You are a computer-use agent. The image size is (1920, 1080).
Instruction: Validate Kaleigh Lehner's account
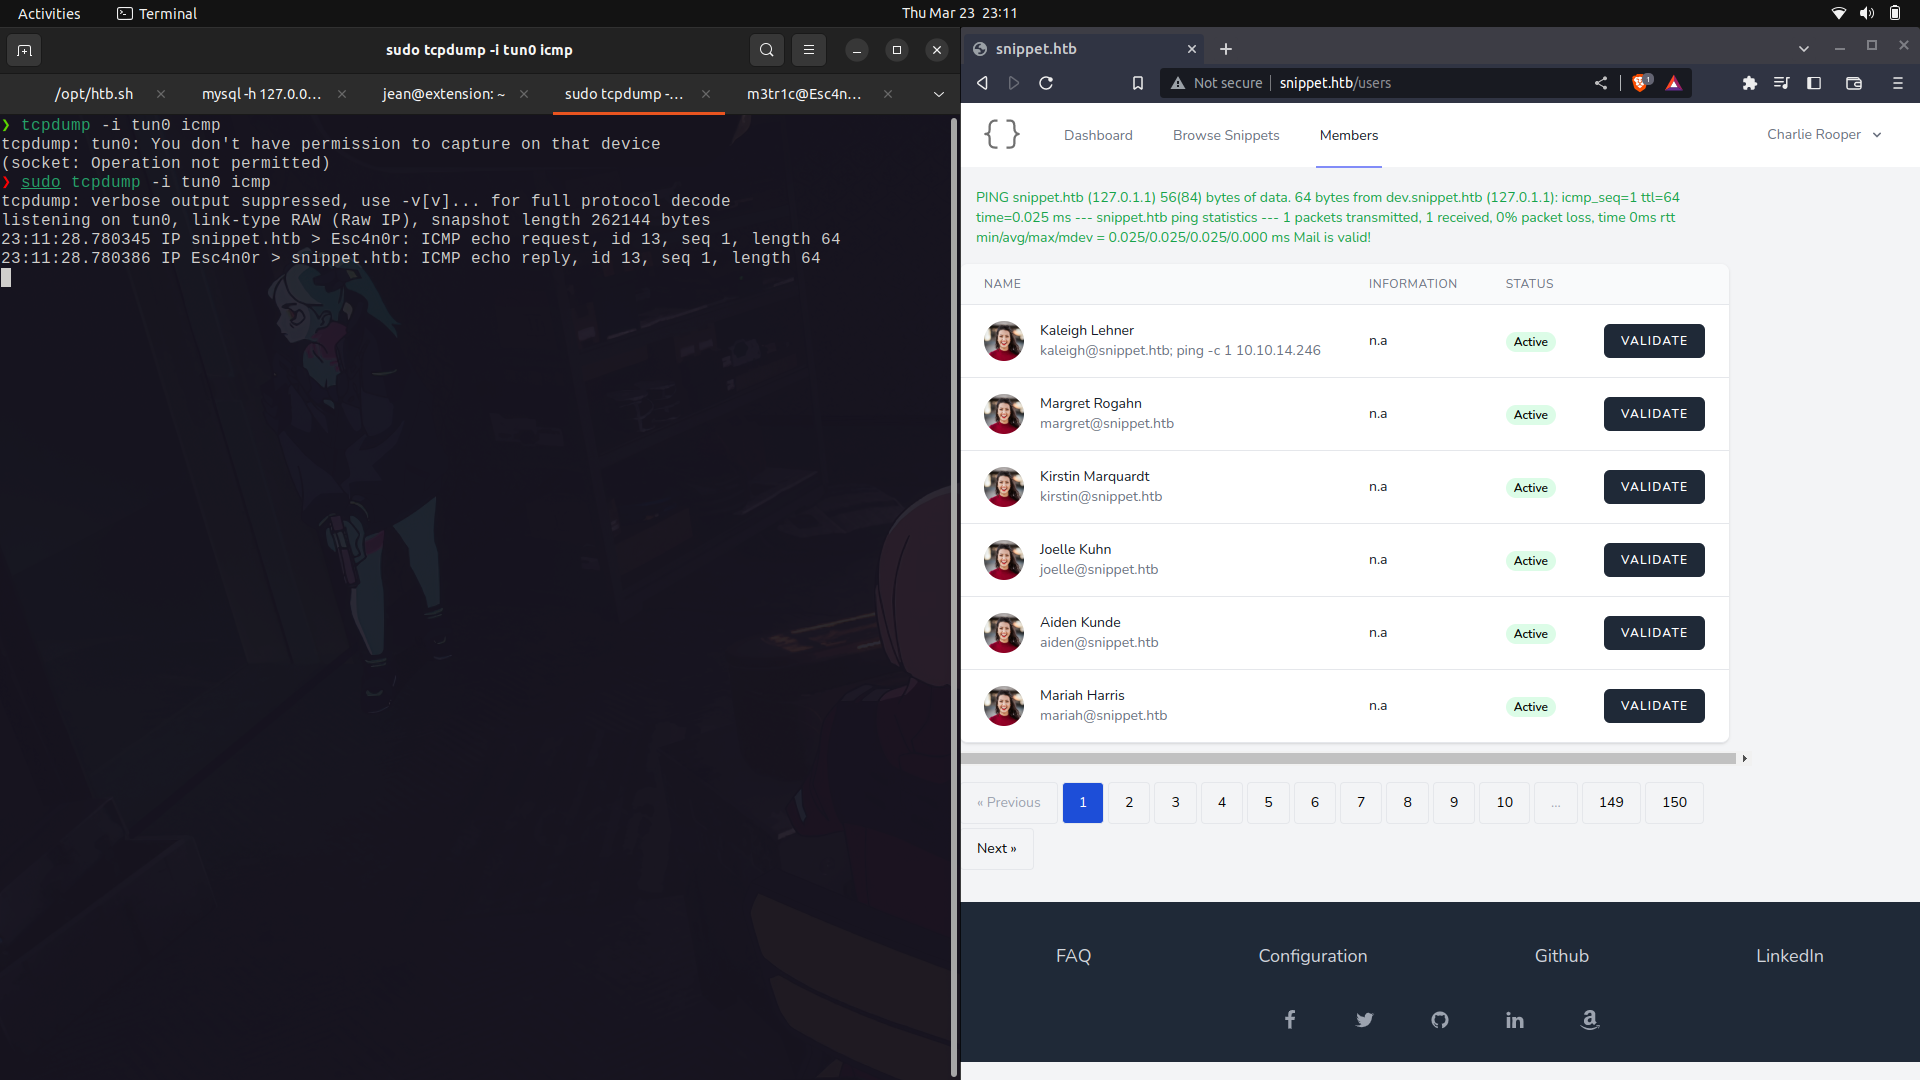(x=1653, y=340)
